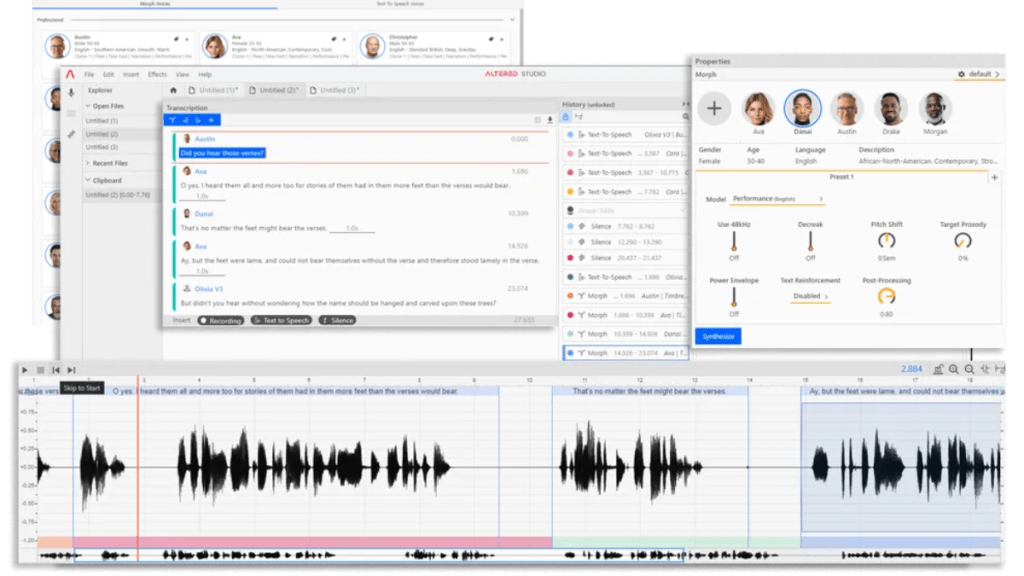The width and height of the screenshot is (1024, 576).
Task: Insert Silence
Action: click(337, 321)
